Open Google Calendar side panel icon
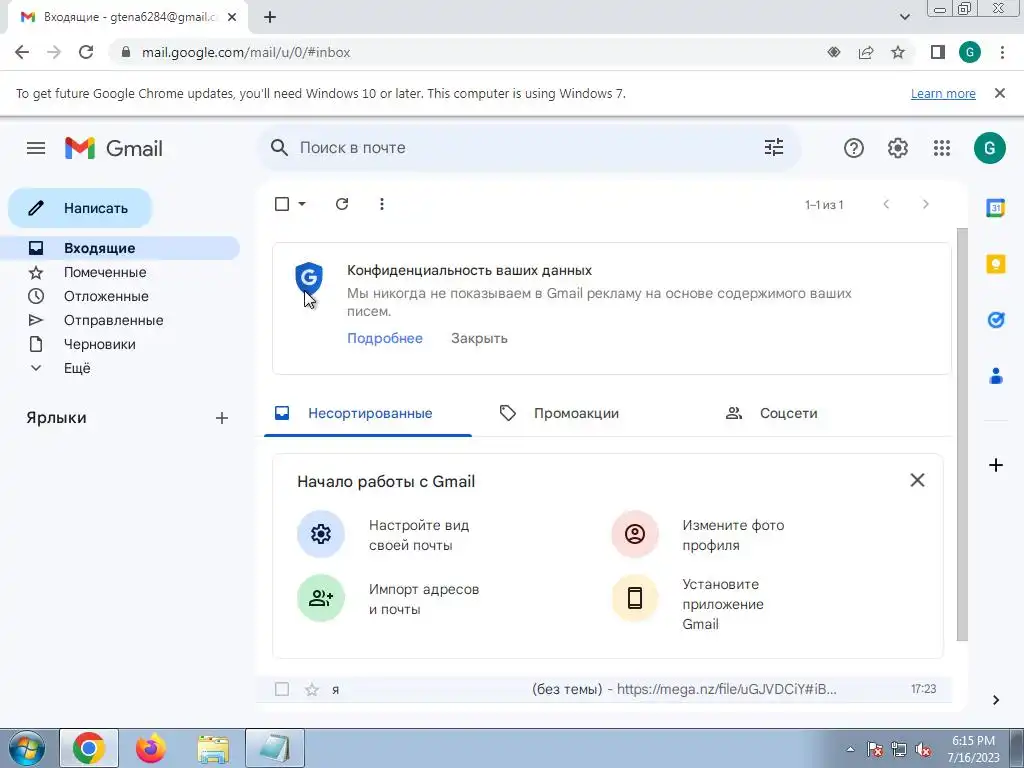The width and height of the screenshot is (1024, 768). (995, 208)
